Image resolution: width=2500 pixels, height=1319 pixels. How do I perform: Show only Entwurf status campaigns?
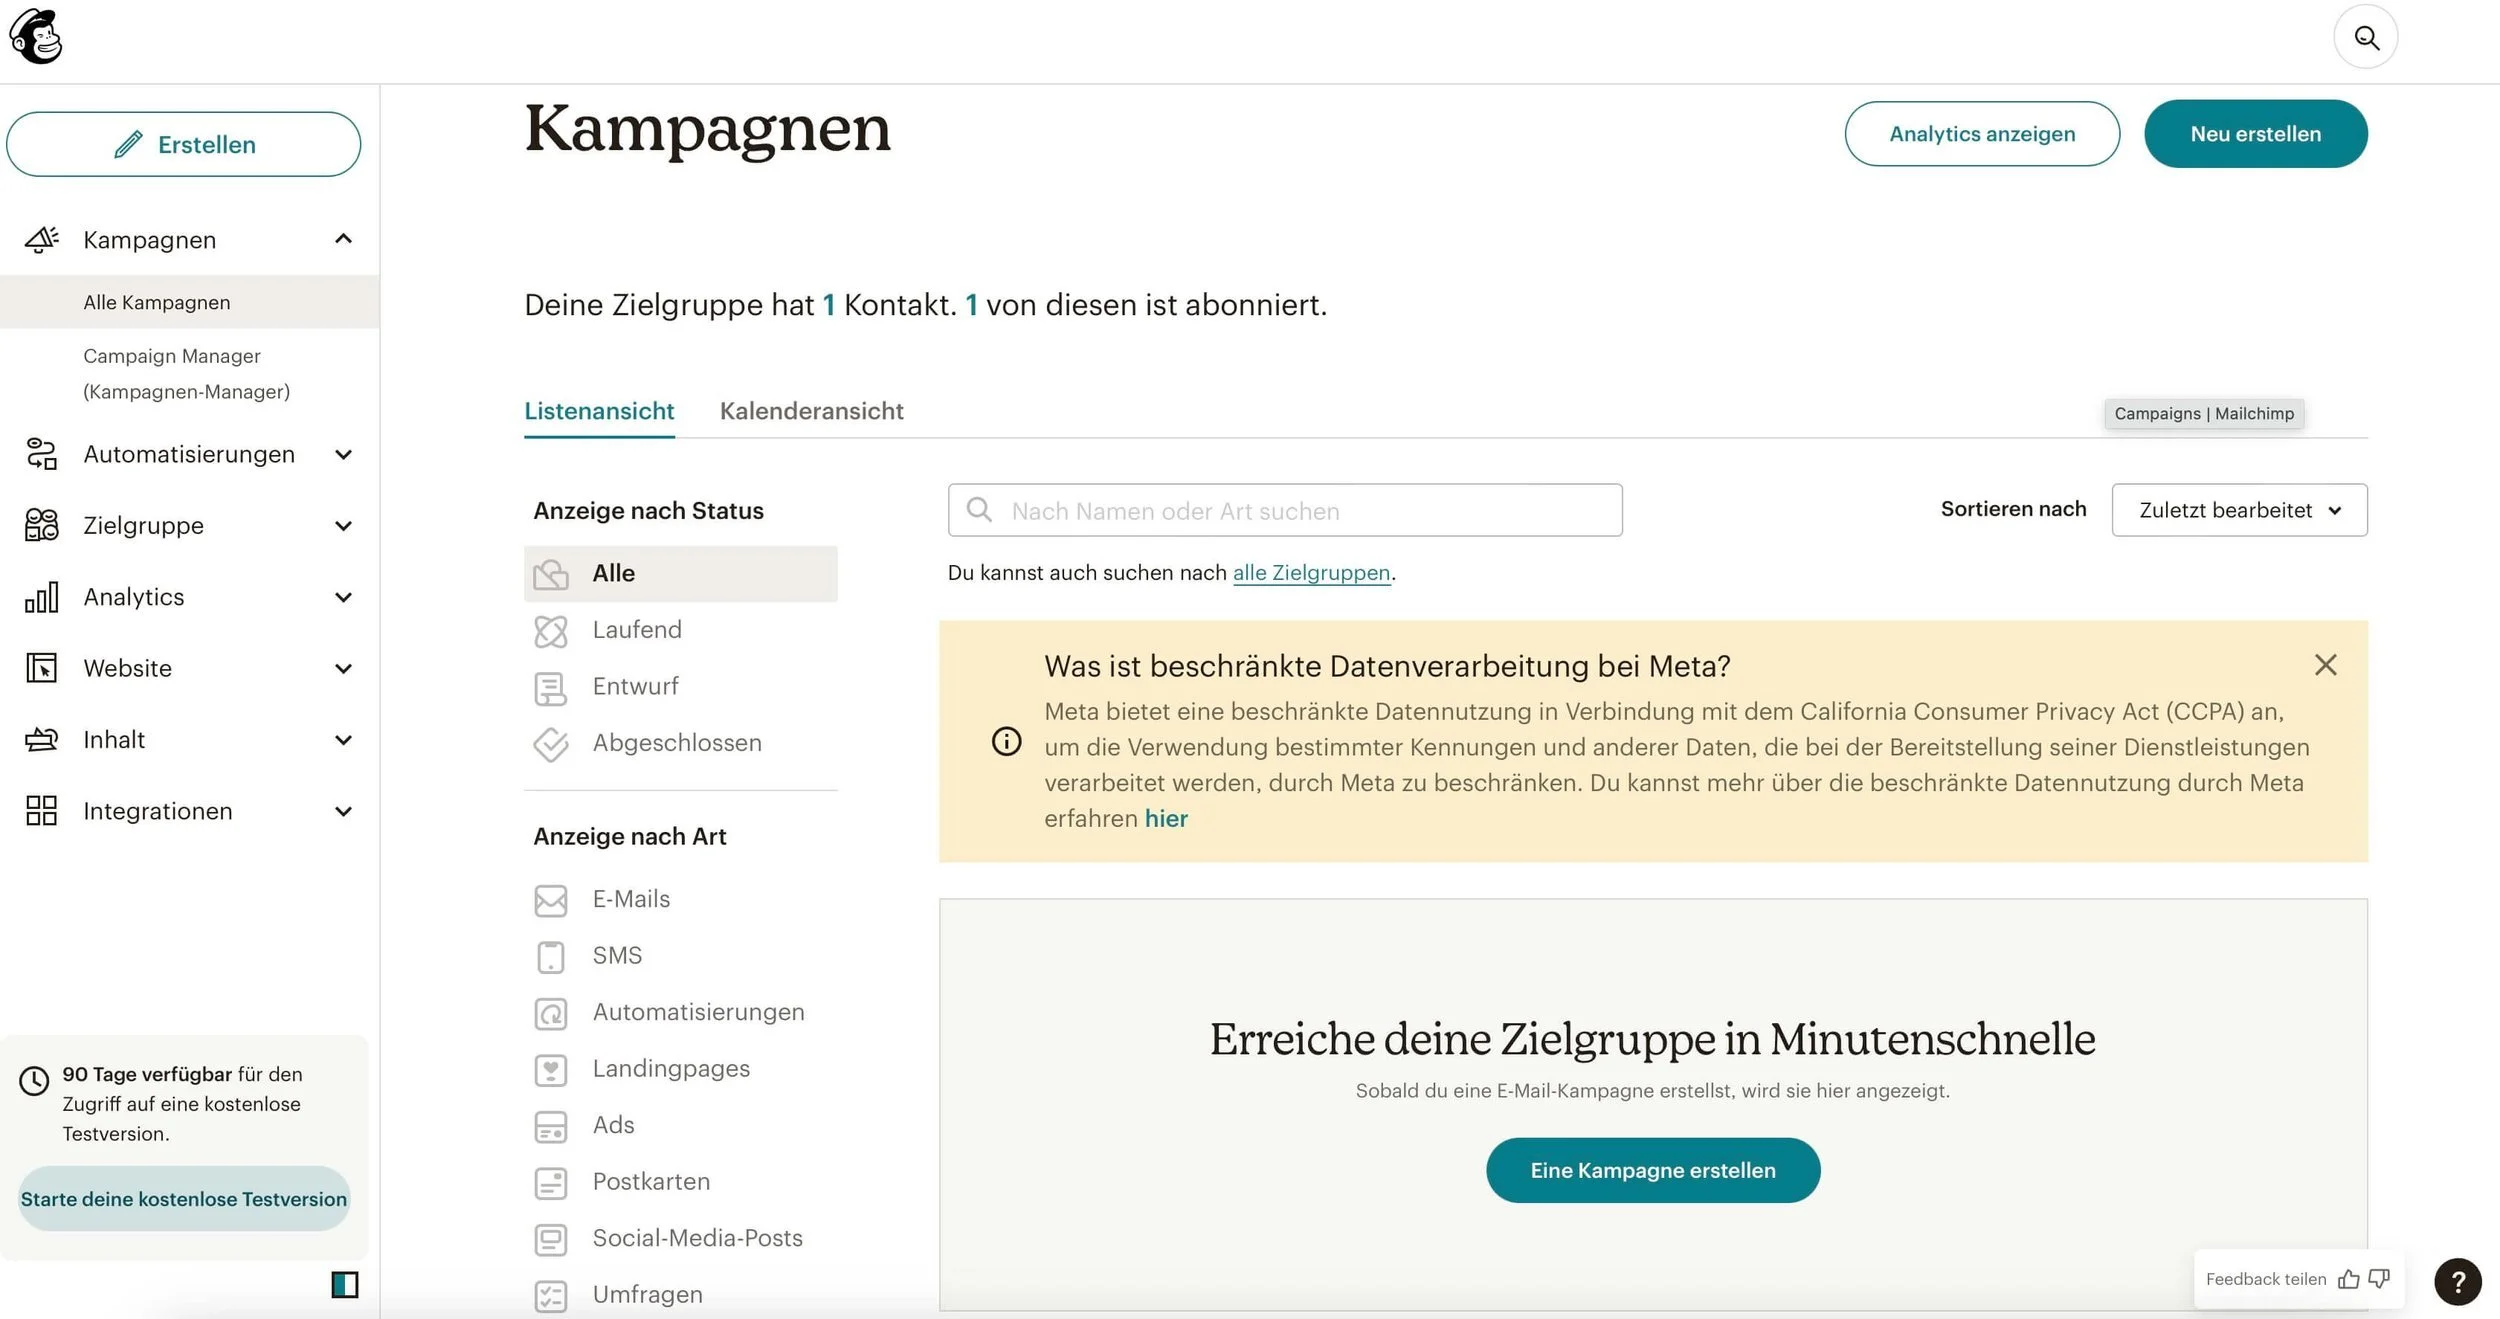pyautogui.click(x=635, y=686)
